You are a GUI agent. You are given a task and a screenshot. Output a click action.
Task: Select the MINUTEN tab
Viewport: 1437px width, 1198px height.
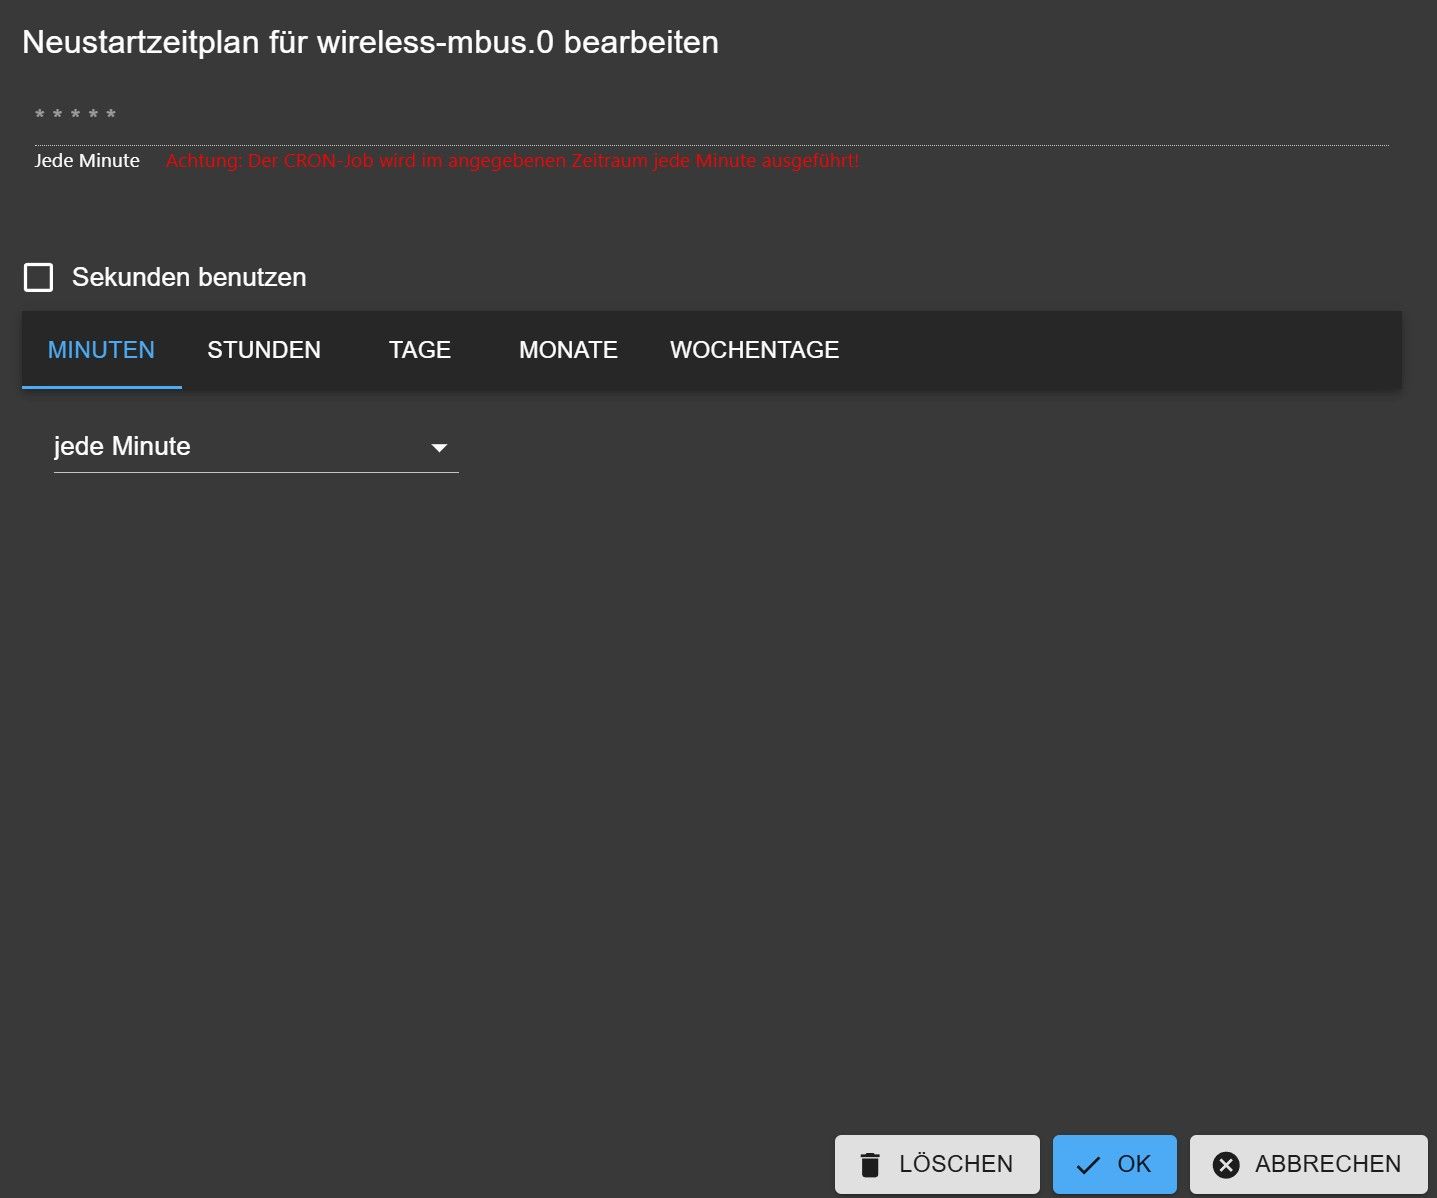coord(102,350)
